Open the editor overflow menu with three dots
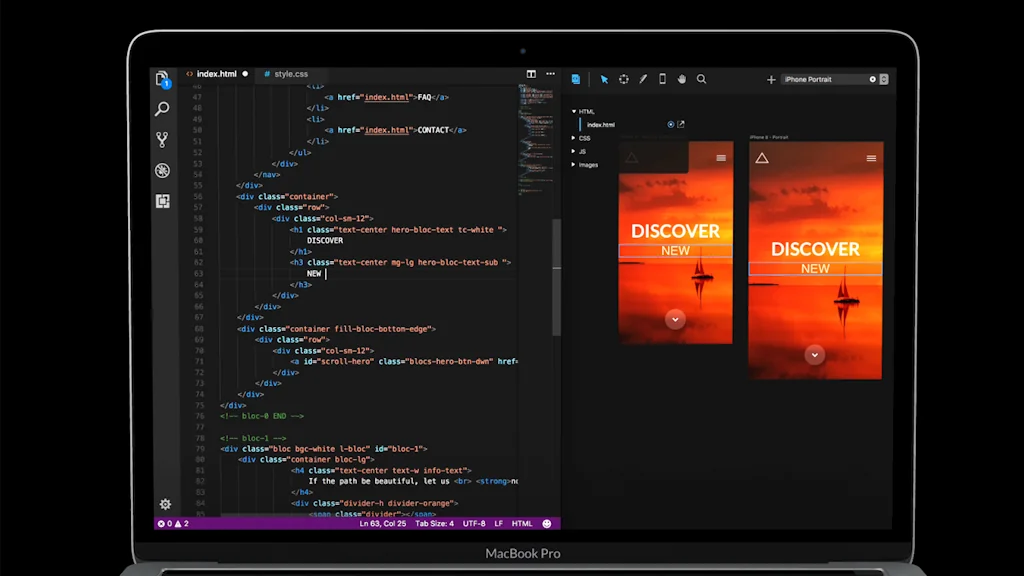 click(550, 73)
